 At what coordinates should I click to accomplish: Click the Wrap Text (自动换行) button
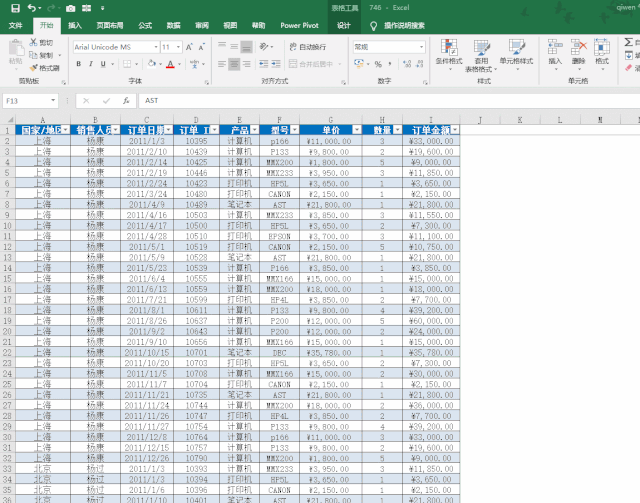[x=306, y=47]
